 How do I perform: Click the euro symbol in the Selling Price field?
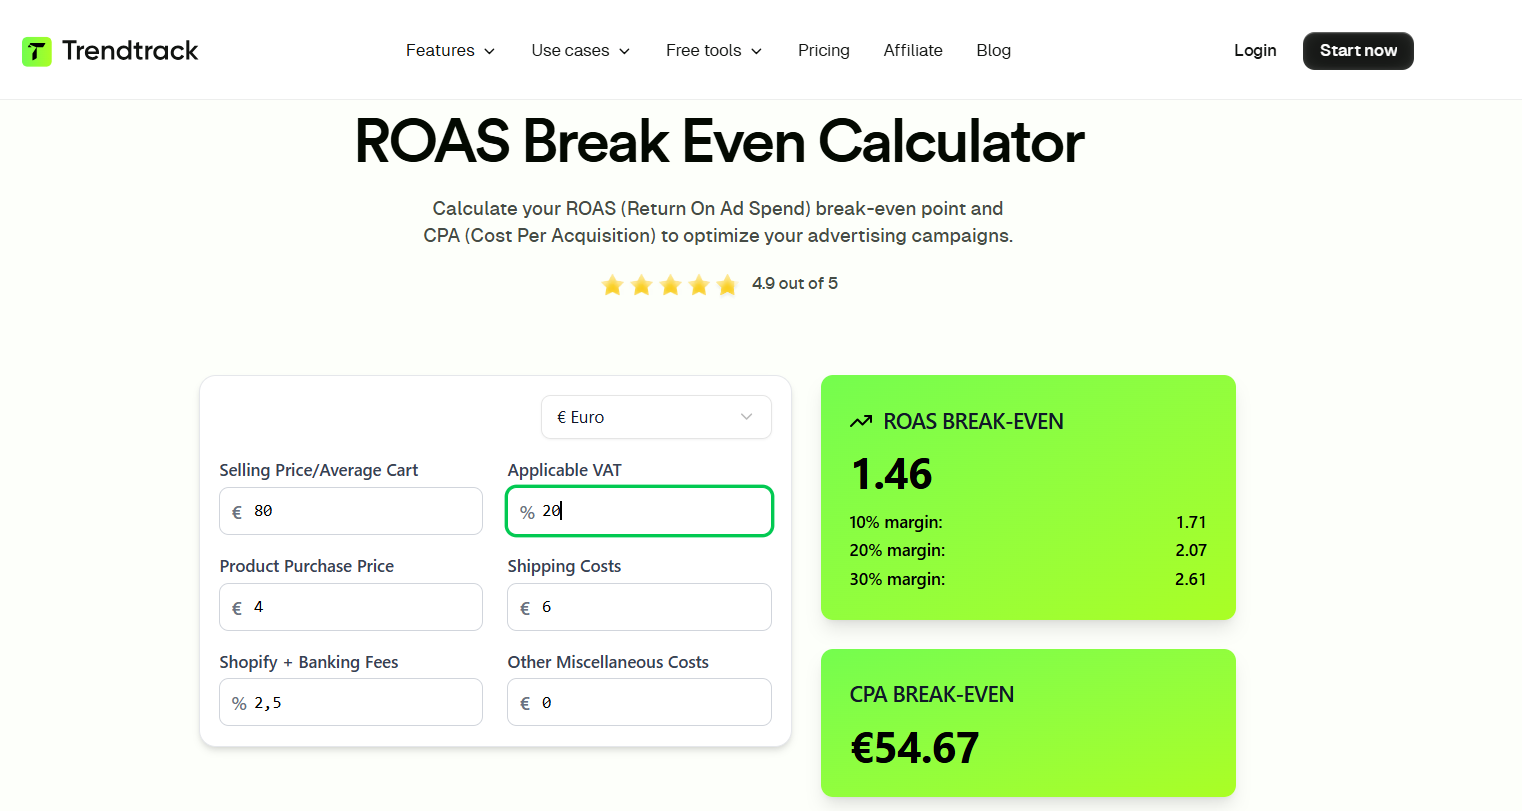coord(237,511)
